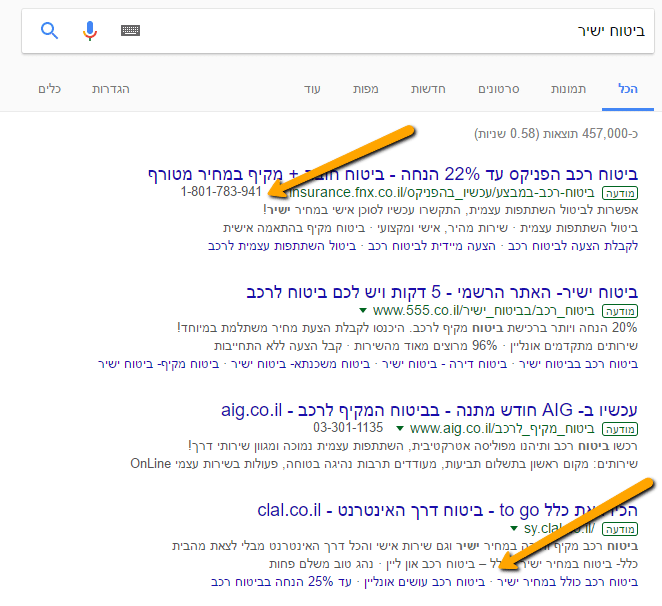This screenshot has width=662, height=606.
Task: Open the כלים tools option
Action: 50,89
